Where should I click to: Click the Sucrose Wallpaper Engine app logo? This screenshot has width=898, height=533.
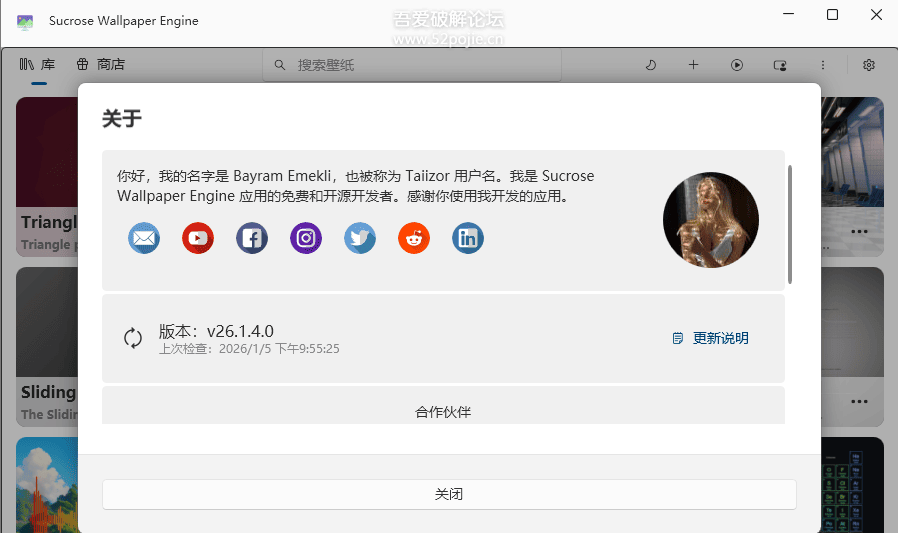(x=25, y=22)
